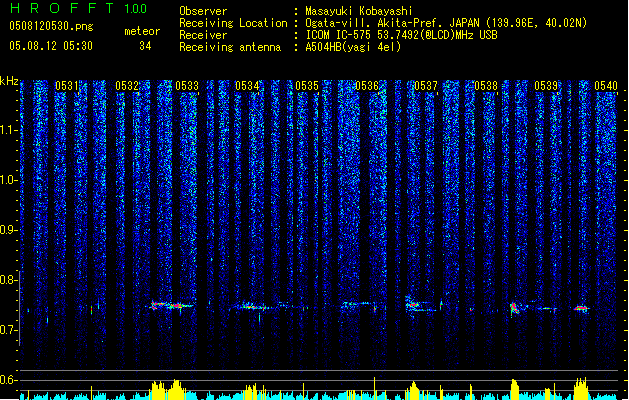Click the meteor count value 34
The image size is (629, 400).
(145, 46)
